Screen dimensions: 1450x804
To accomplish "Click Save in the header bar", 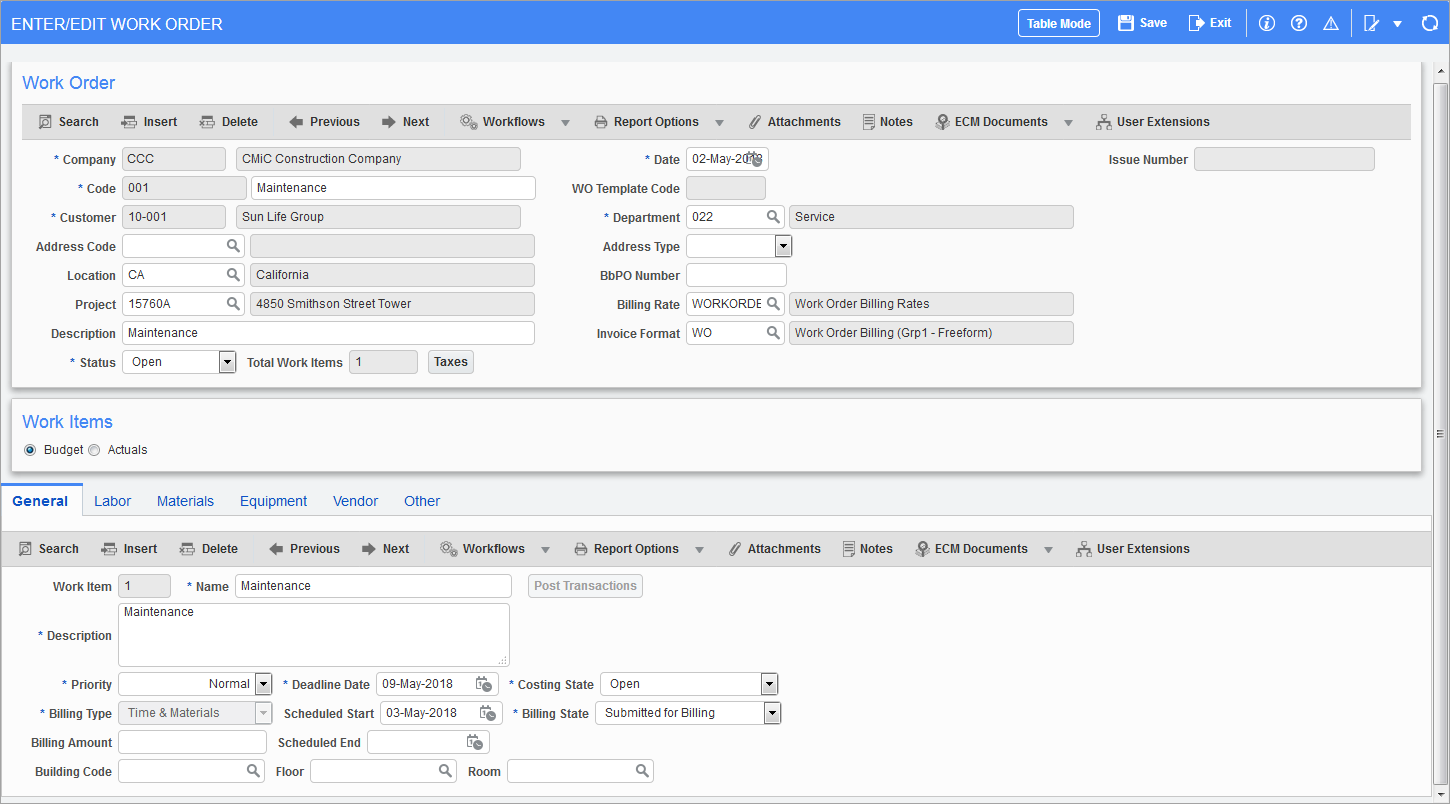I will click(x=1142, y=22).
